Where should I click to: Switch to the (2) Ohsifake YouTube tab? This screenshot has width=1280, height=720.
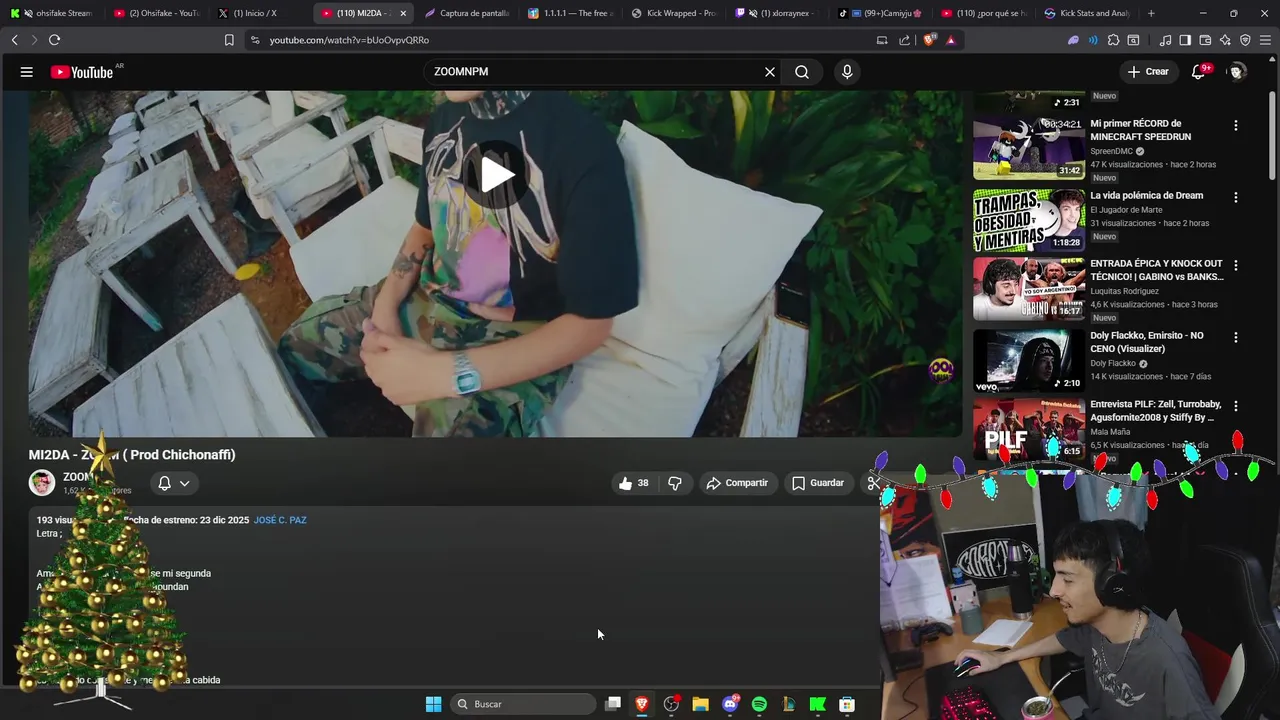coord(156,13)
